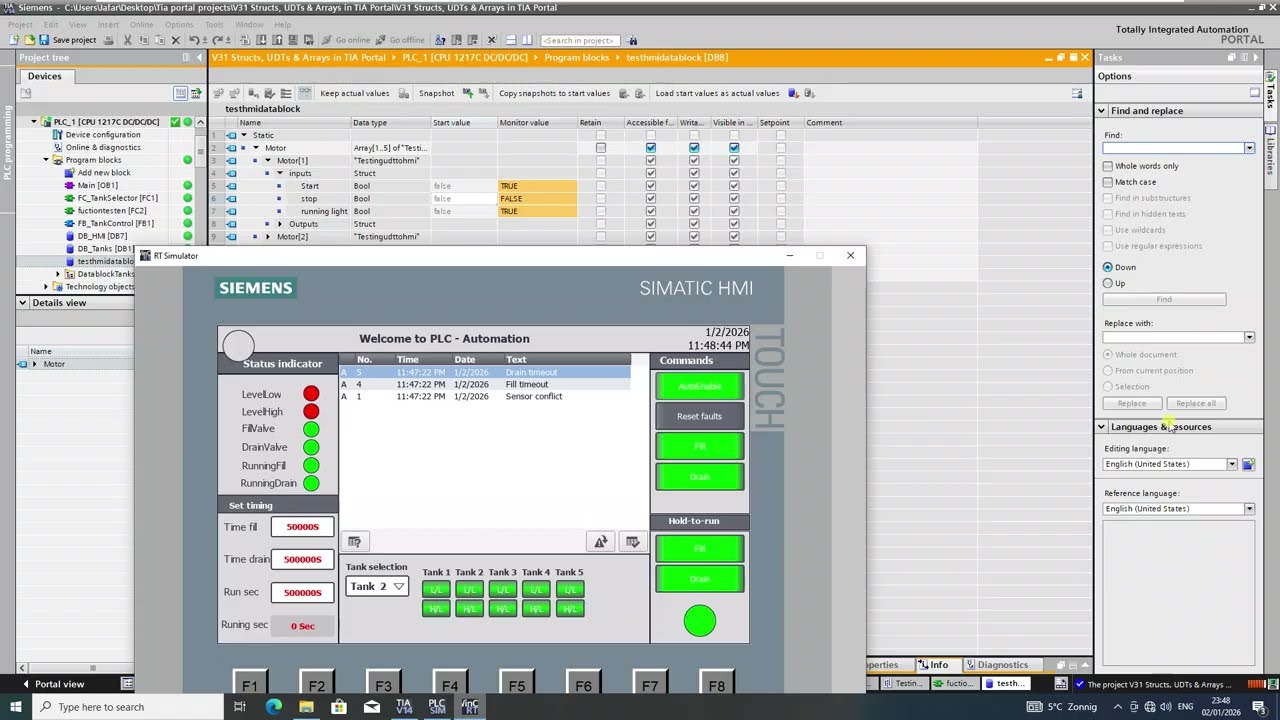Click the Go online toolbar button
This screenshot has width=1280, height=720.
(346, 40)
